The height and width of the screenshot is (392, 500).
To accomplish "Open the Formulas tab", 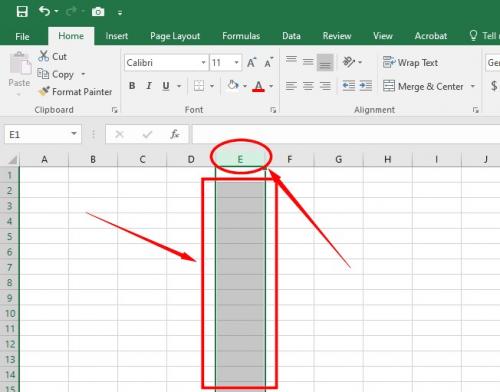I will pos(241,36).
